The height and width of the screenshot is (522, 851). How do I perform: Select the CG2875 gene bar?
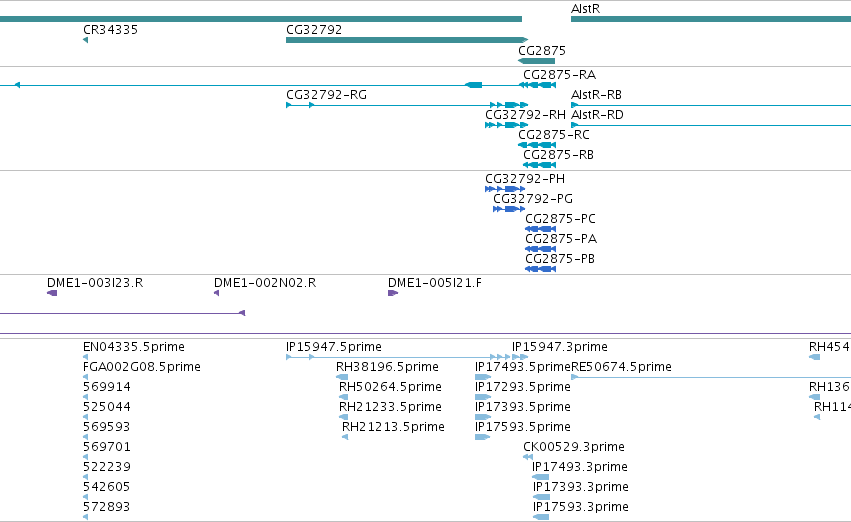[536, 61]
